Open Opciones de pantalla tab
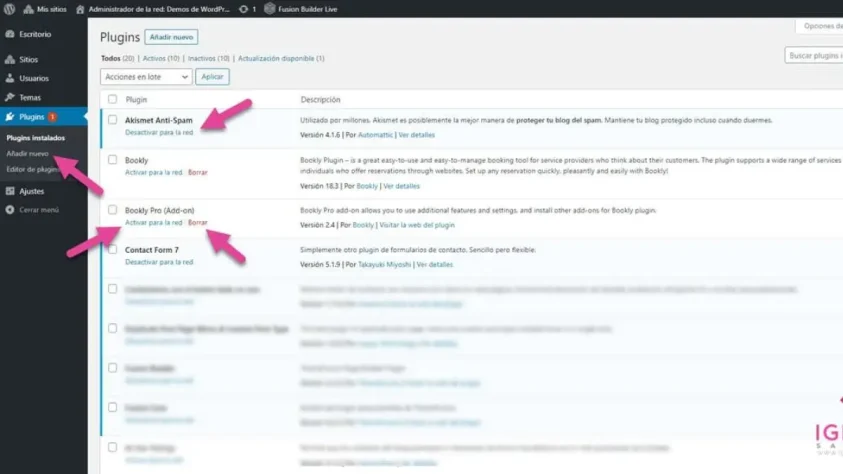843x474 pixels. coord(820,26)
